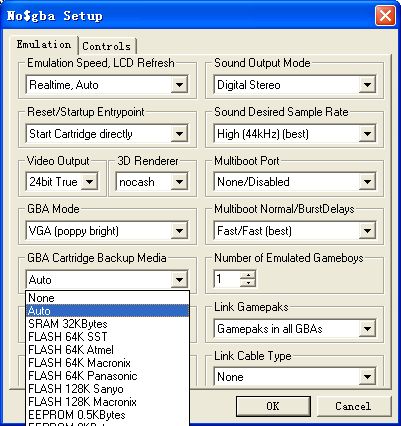Open the Sound Output Mode dropdown
The width and height of the screenshot is (401, 426).
[367, 85]
